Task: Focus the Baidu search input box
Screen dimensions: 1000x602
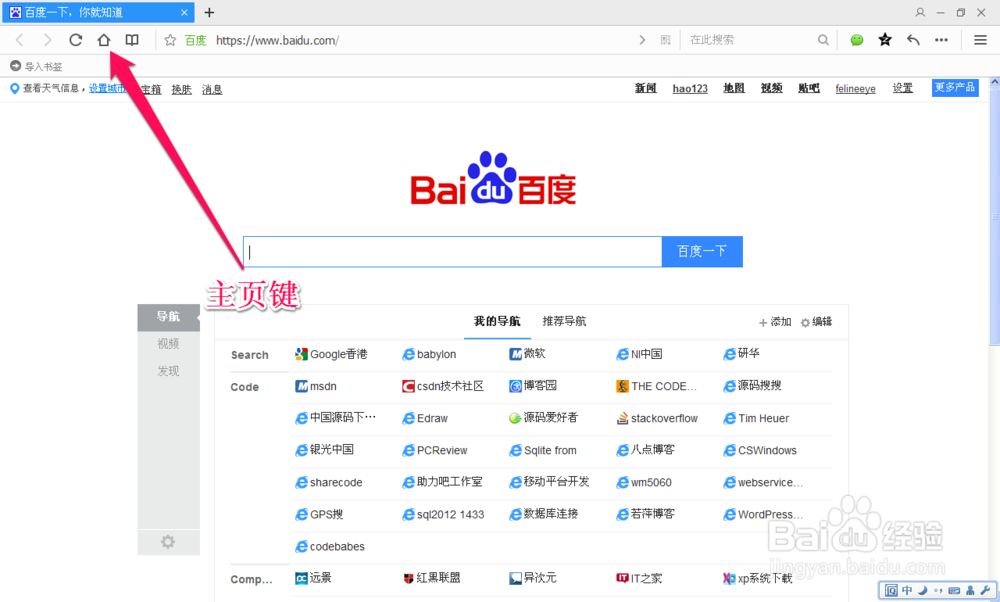Action: click(452, 252)
